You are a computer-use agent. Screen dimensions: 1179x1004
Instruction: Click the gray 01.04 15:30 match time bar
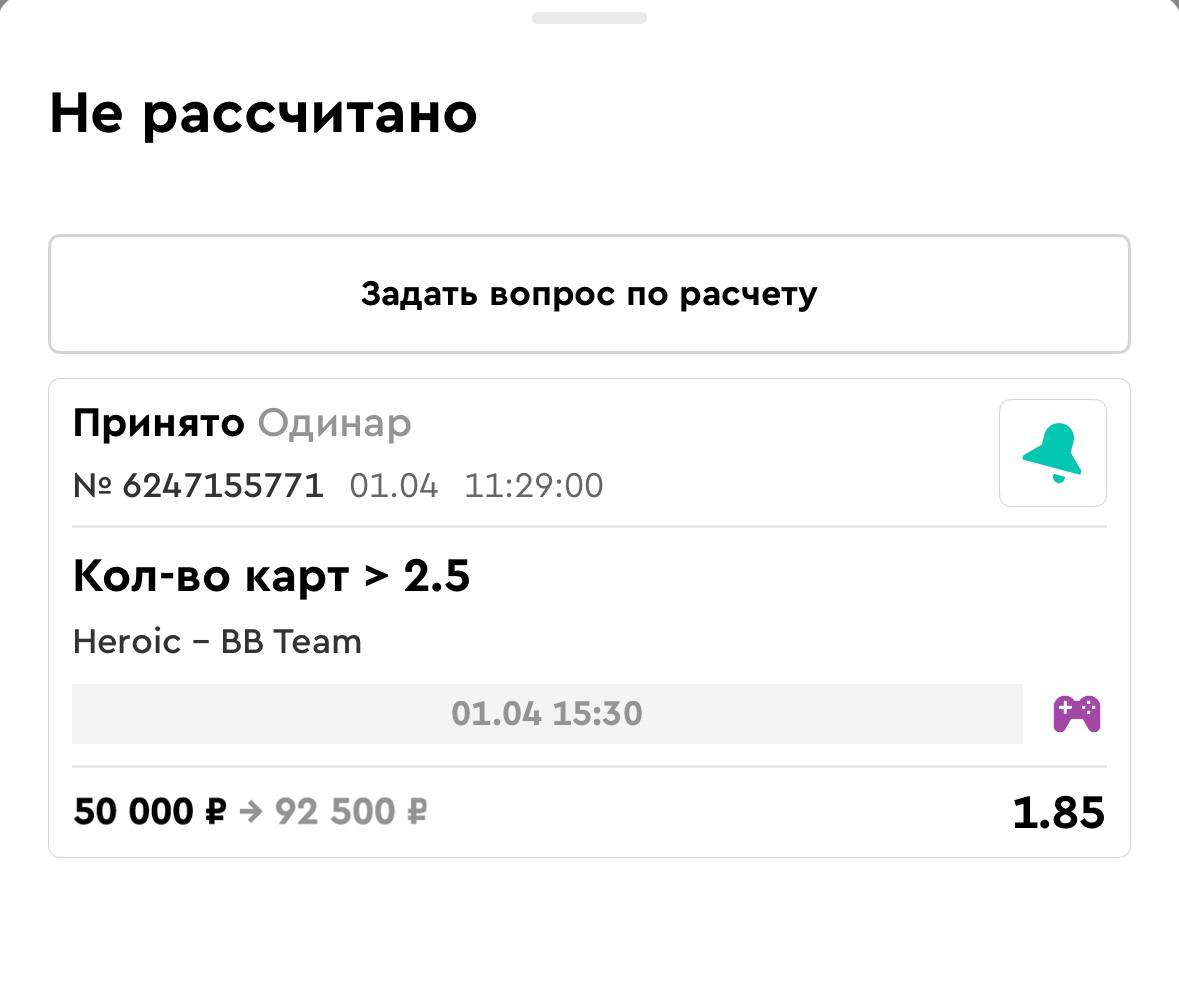[546, 714]
